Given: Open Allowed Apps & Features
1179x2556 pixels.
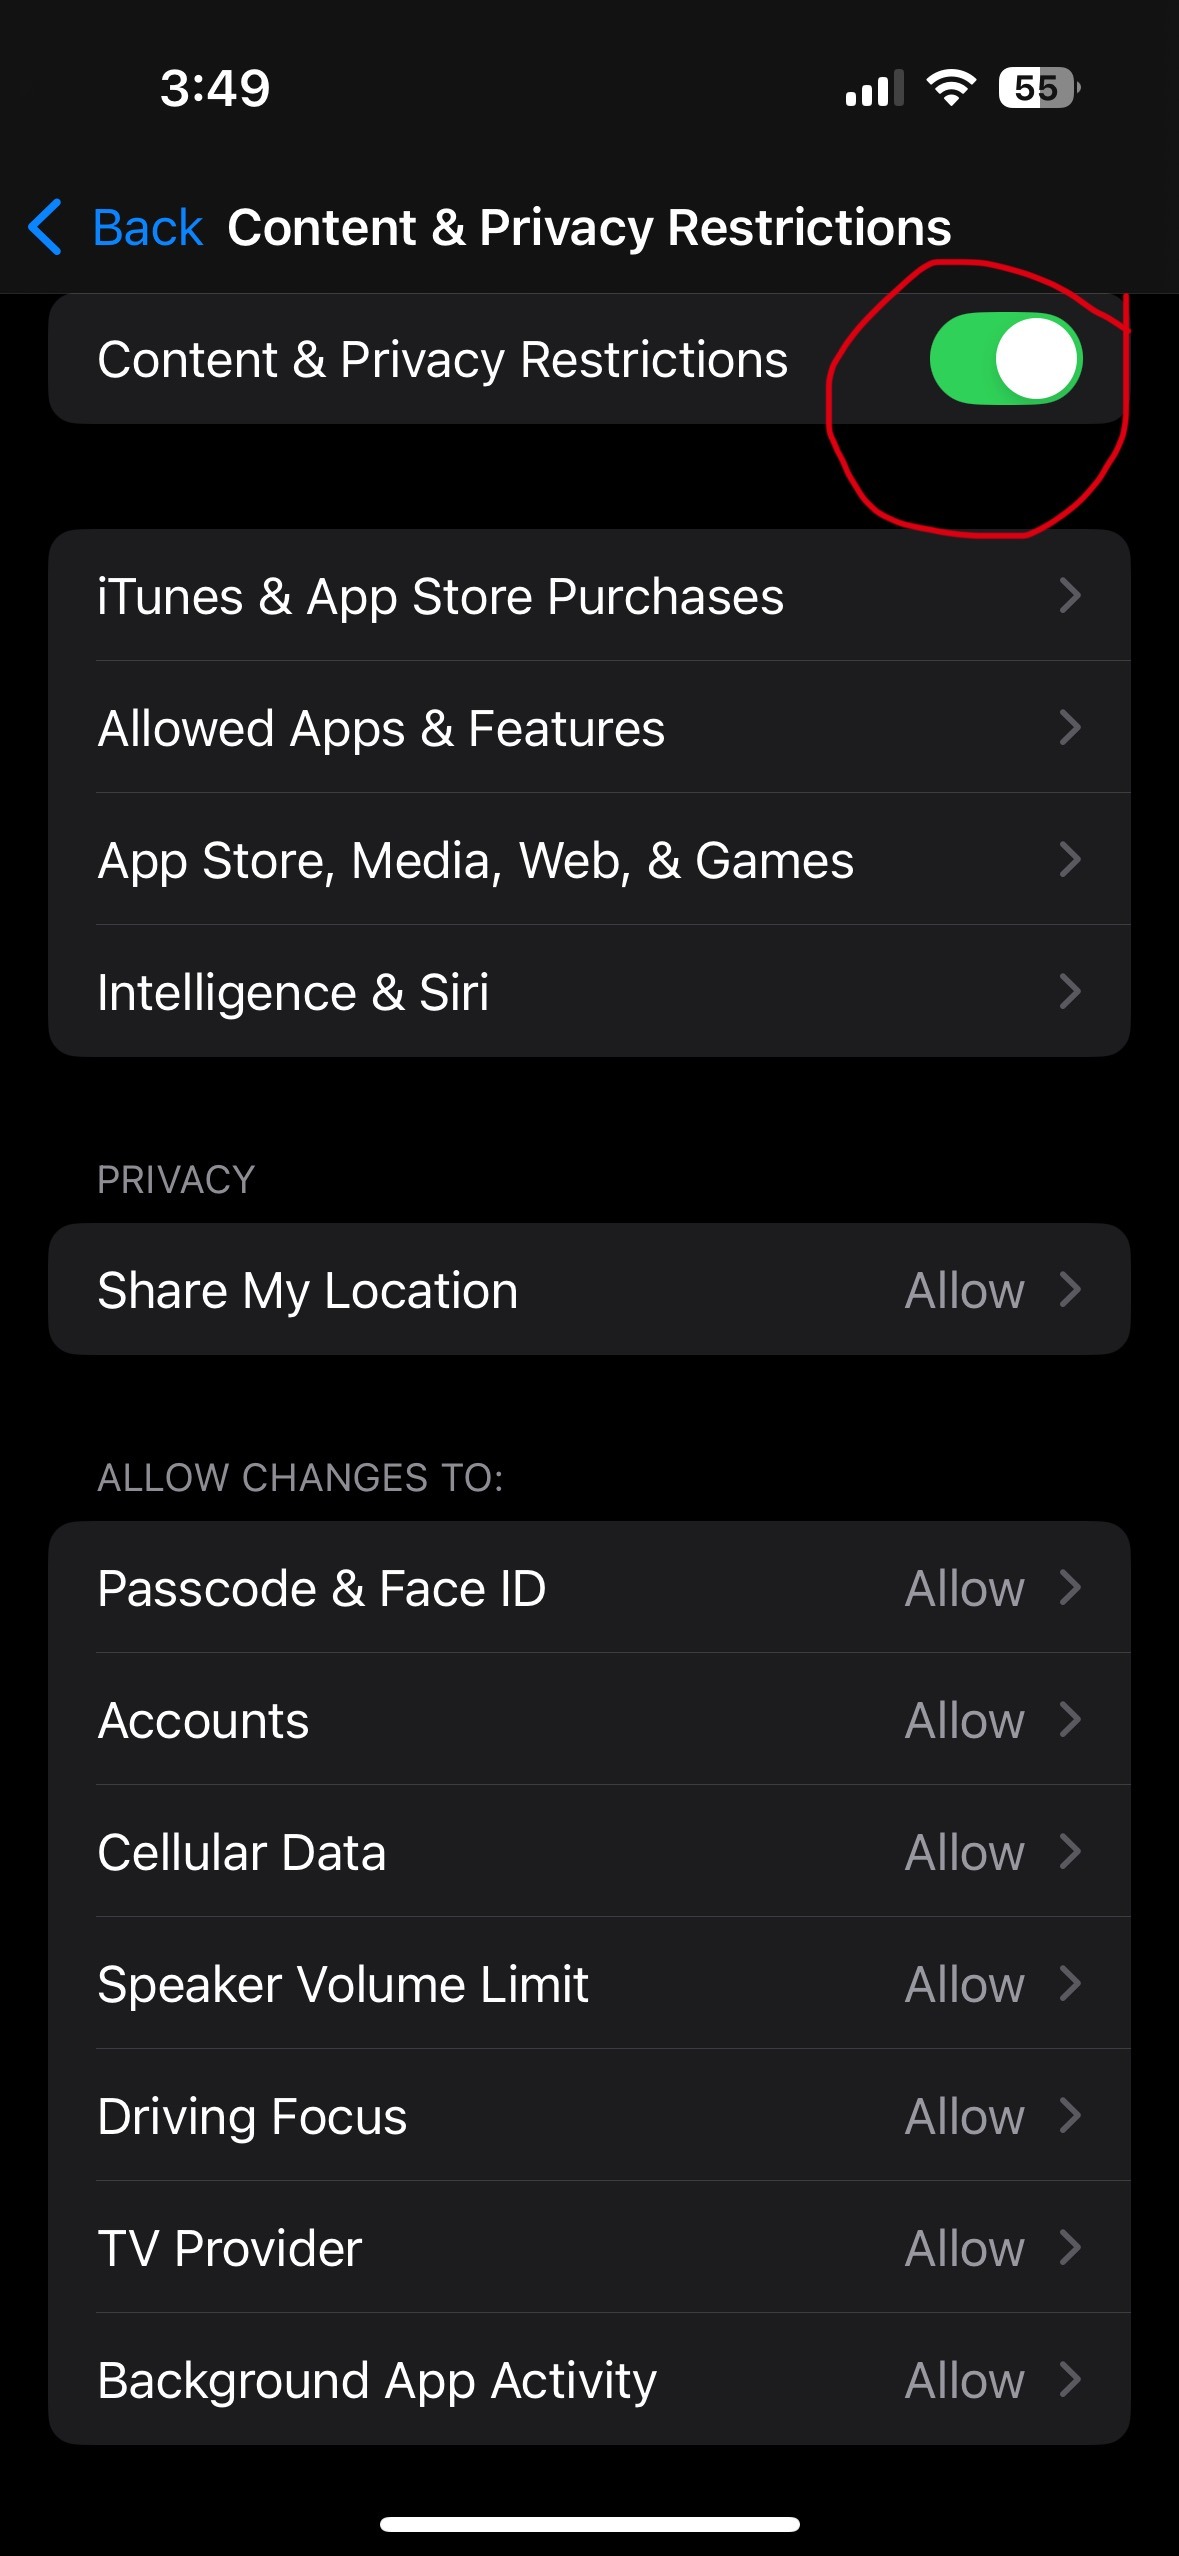Looking at the screenshot, I should click(588, 728).
